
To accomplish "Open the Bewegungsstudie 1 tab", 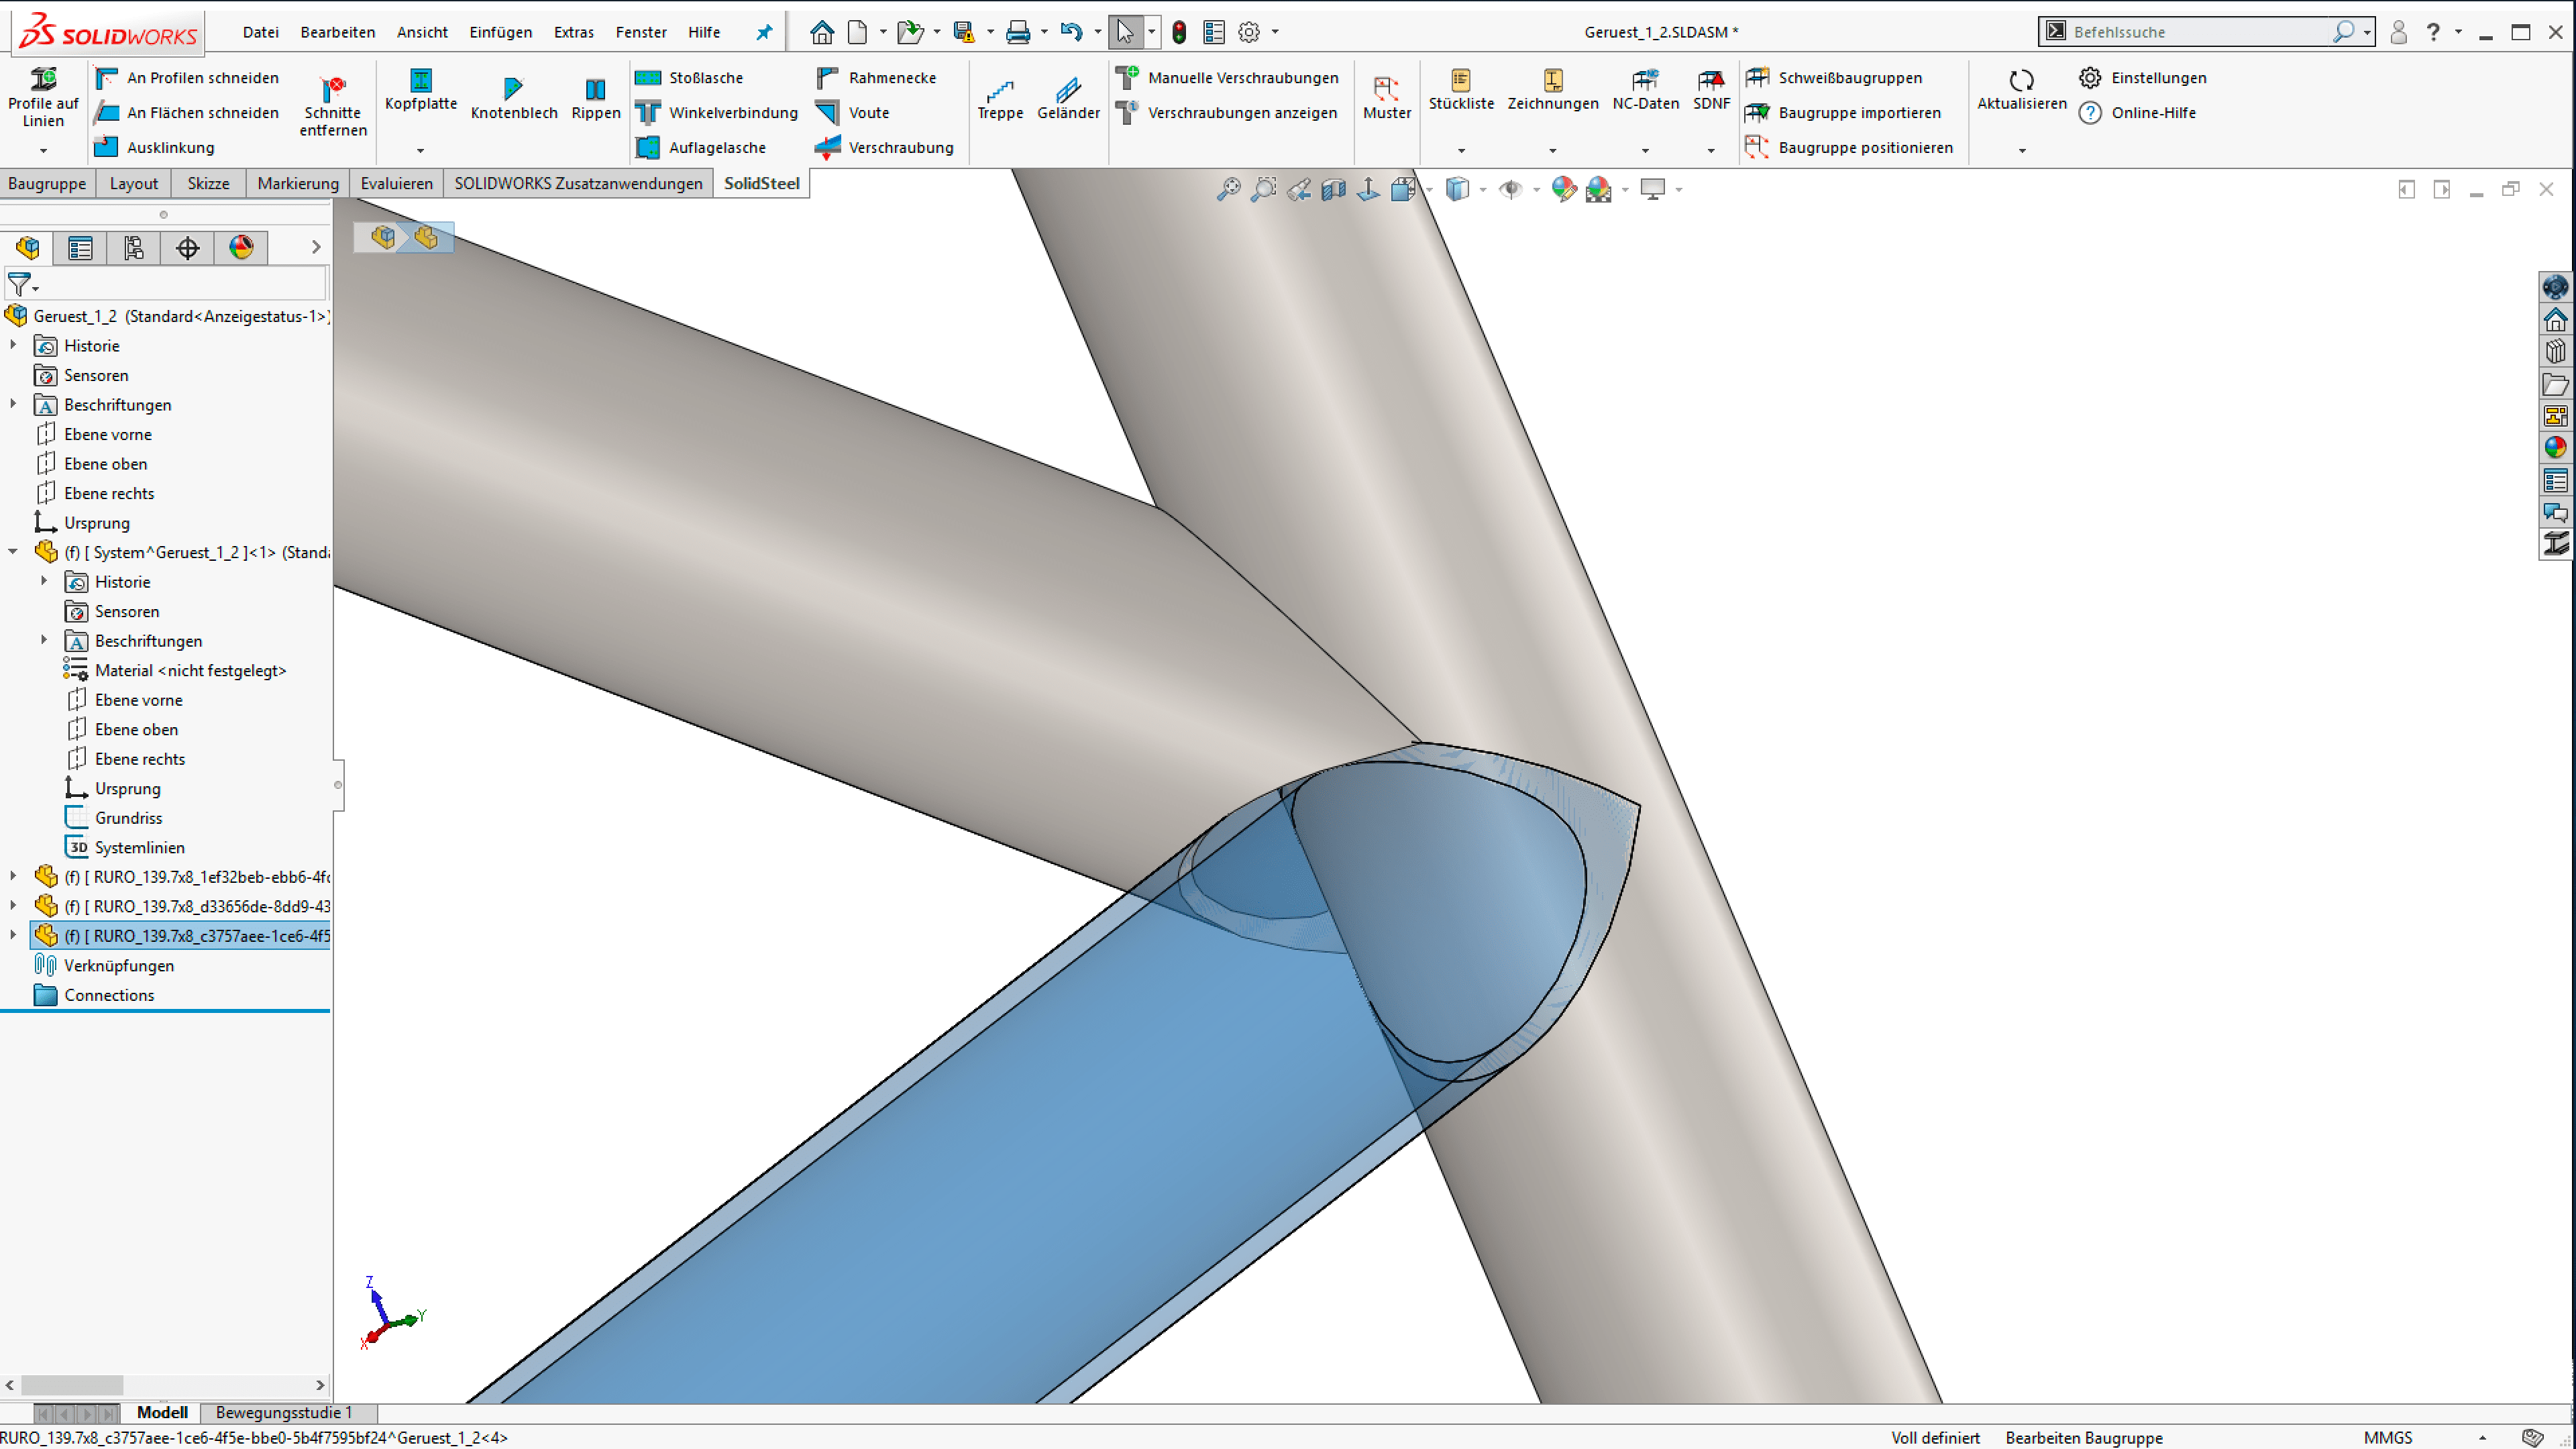I will point(284,1412).
